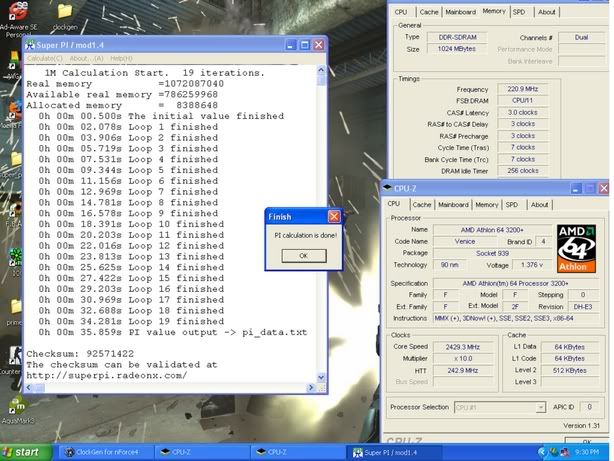Switch to Mainboard tab in top CPU-Z window
This screenshot has width=614, height=461.
[x=461, y=12]
